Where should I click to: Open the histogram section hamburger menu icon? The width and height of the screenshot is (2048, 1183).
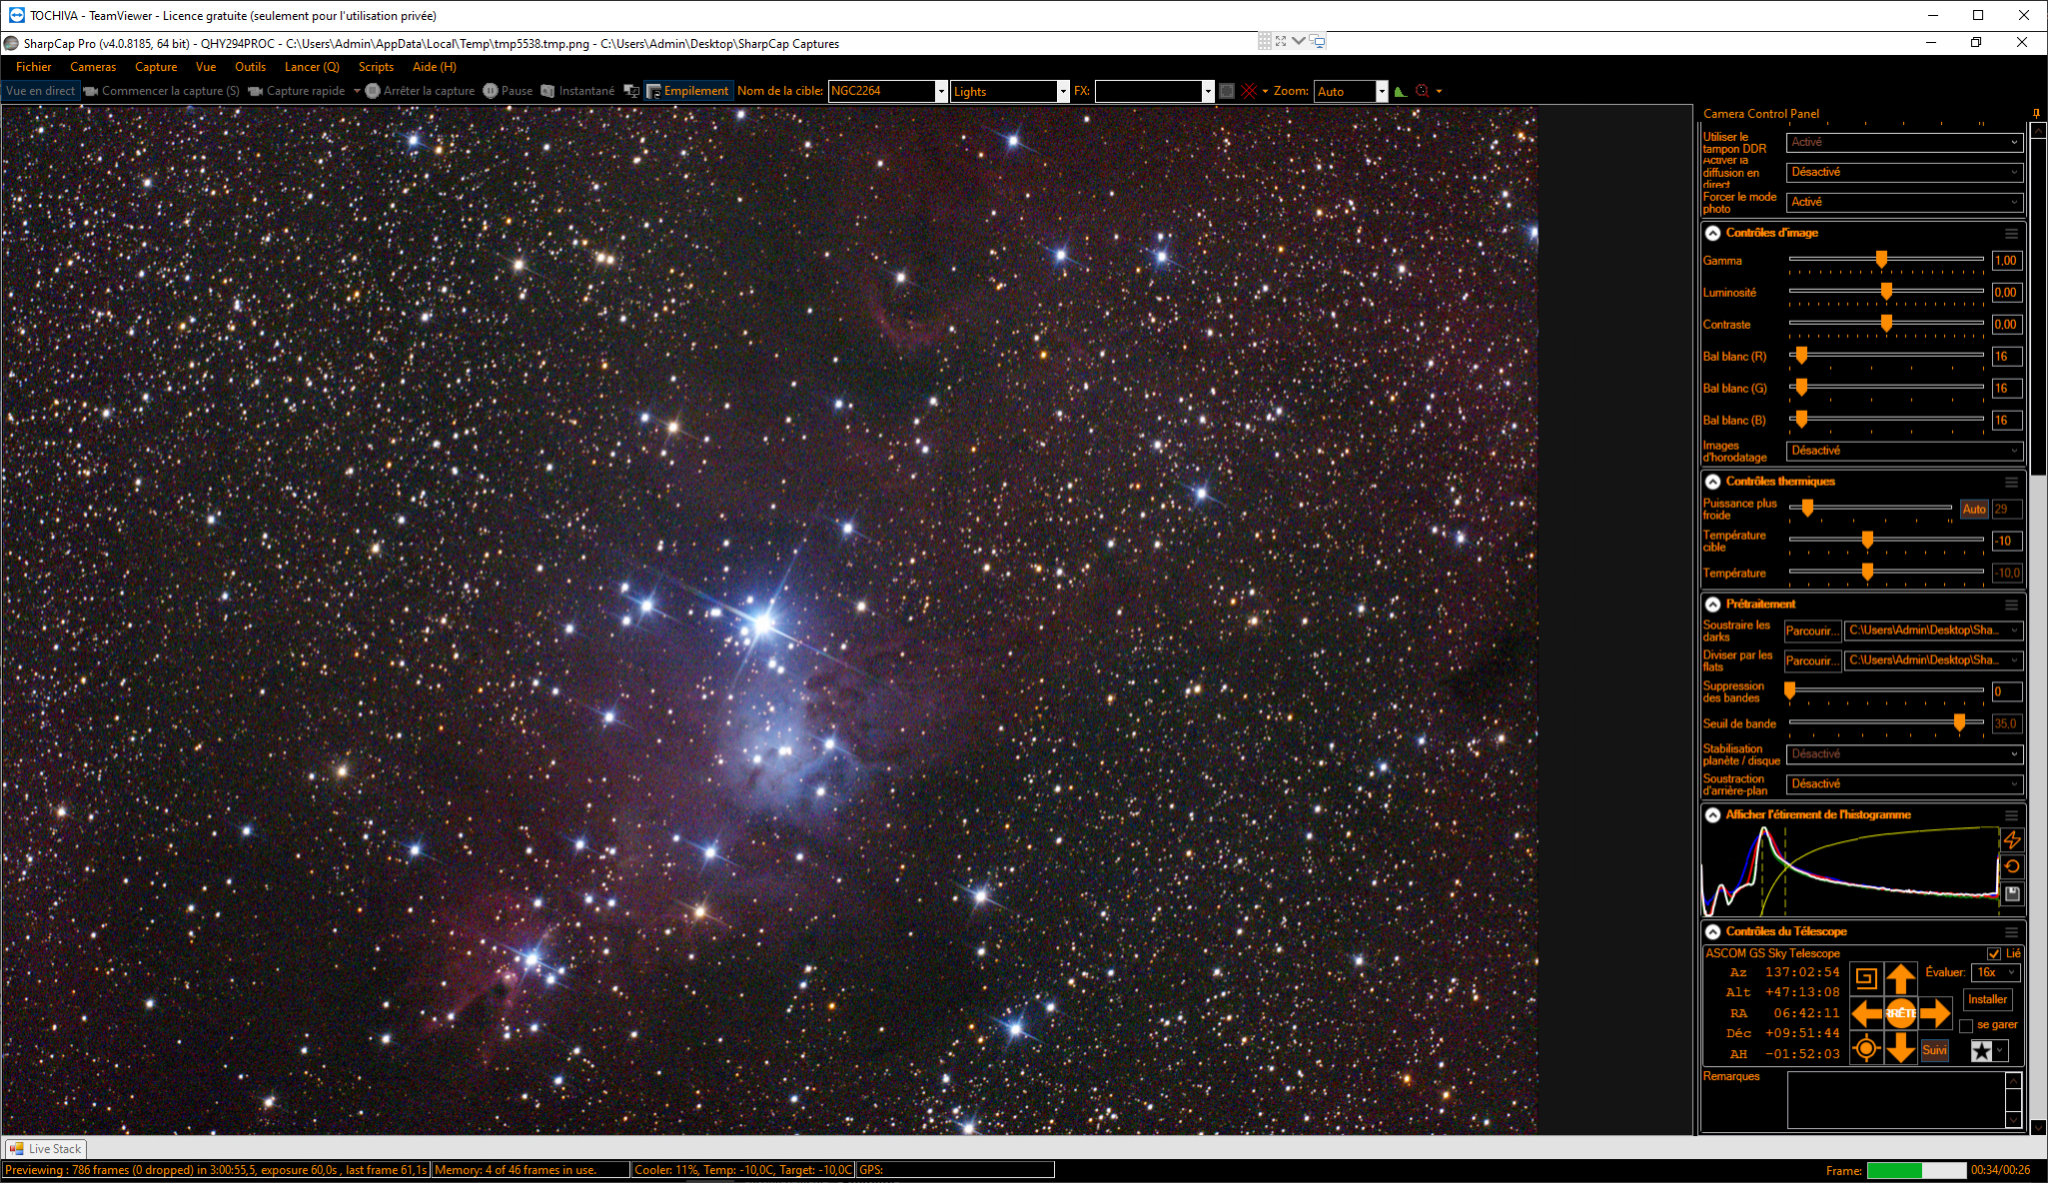point(2011,815)
